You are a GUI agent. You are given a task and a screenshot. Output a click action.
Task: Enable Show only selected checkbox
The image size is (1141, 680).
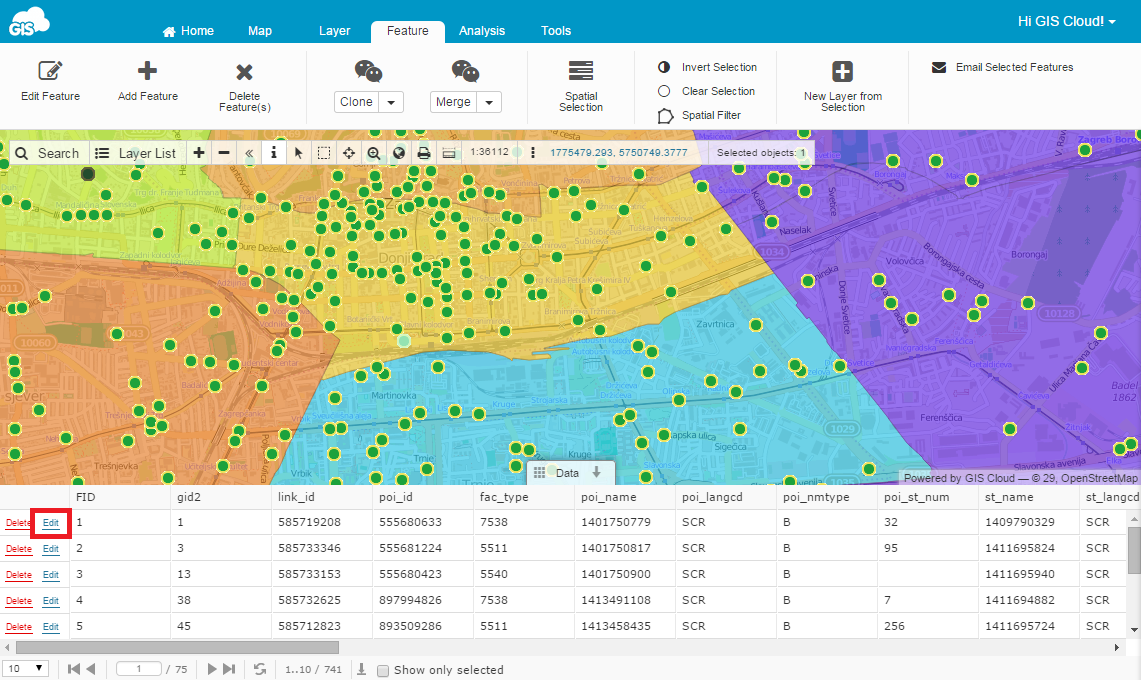383,671
